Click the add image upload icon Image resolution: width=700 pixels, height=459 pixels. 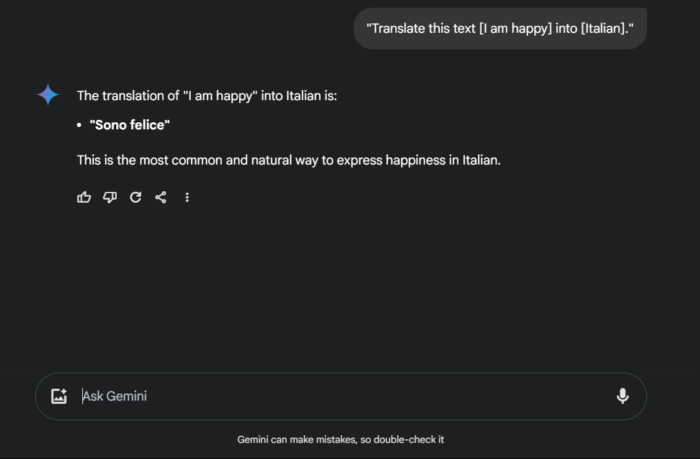(x=59, y=396)
